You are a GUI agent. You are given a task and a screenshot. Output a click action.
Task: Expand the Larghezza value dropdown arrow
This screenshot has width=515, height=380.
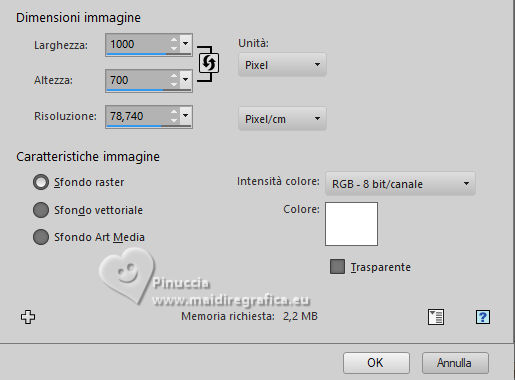186,43
